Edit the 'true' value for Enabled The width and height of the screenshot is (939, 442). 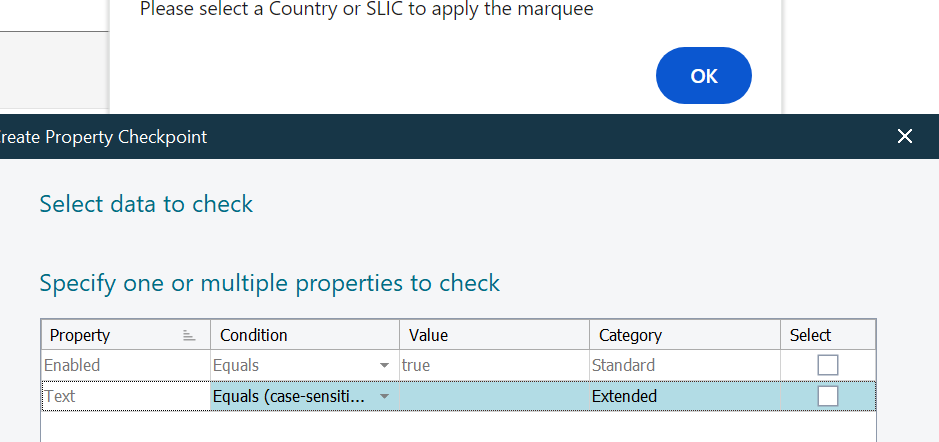point(494,366)
